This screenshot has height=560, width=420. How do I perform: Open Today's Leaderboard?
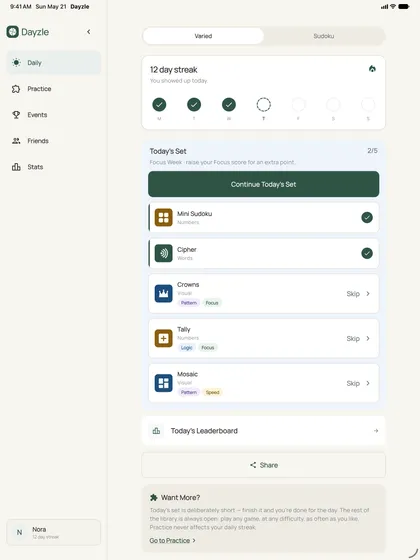tap(264, 431)
